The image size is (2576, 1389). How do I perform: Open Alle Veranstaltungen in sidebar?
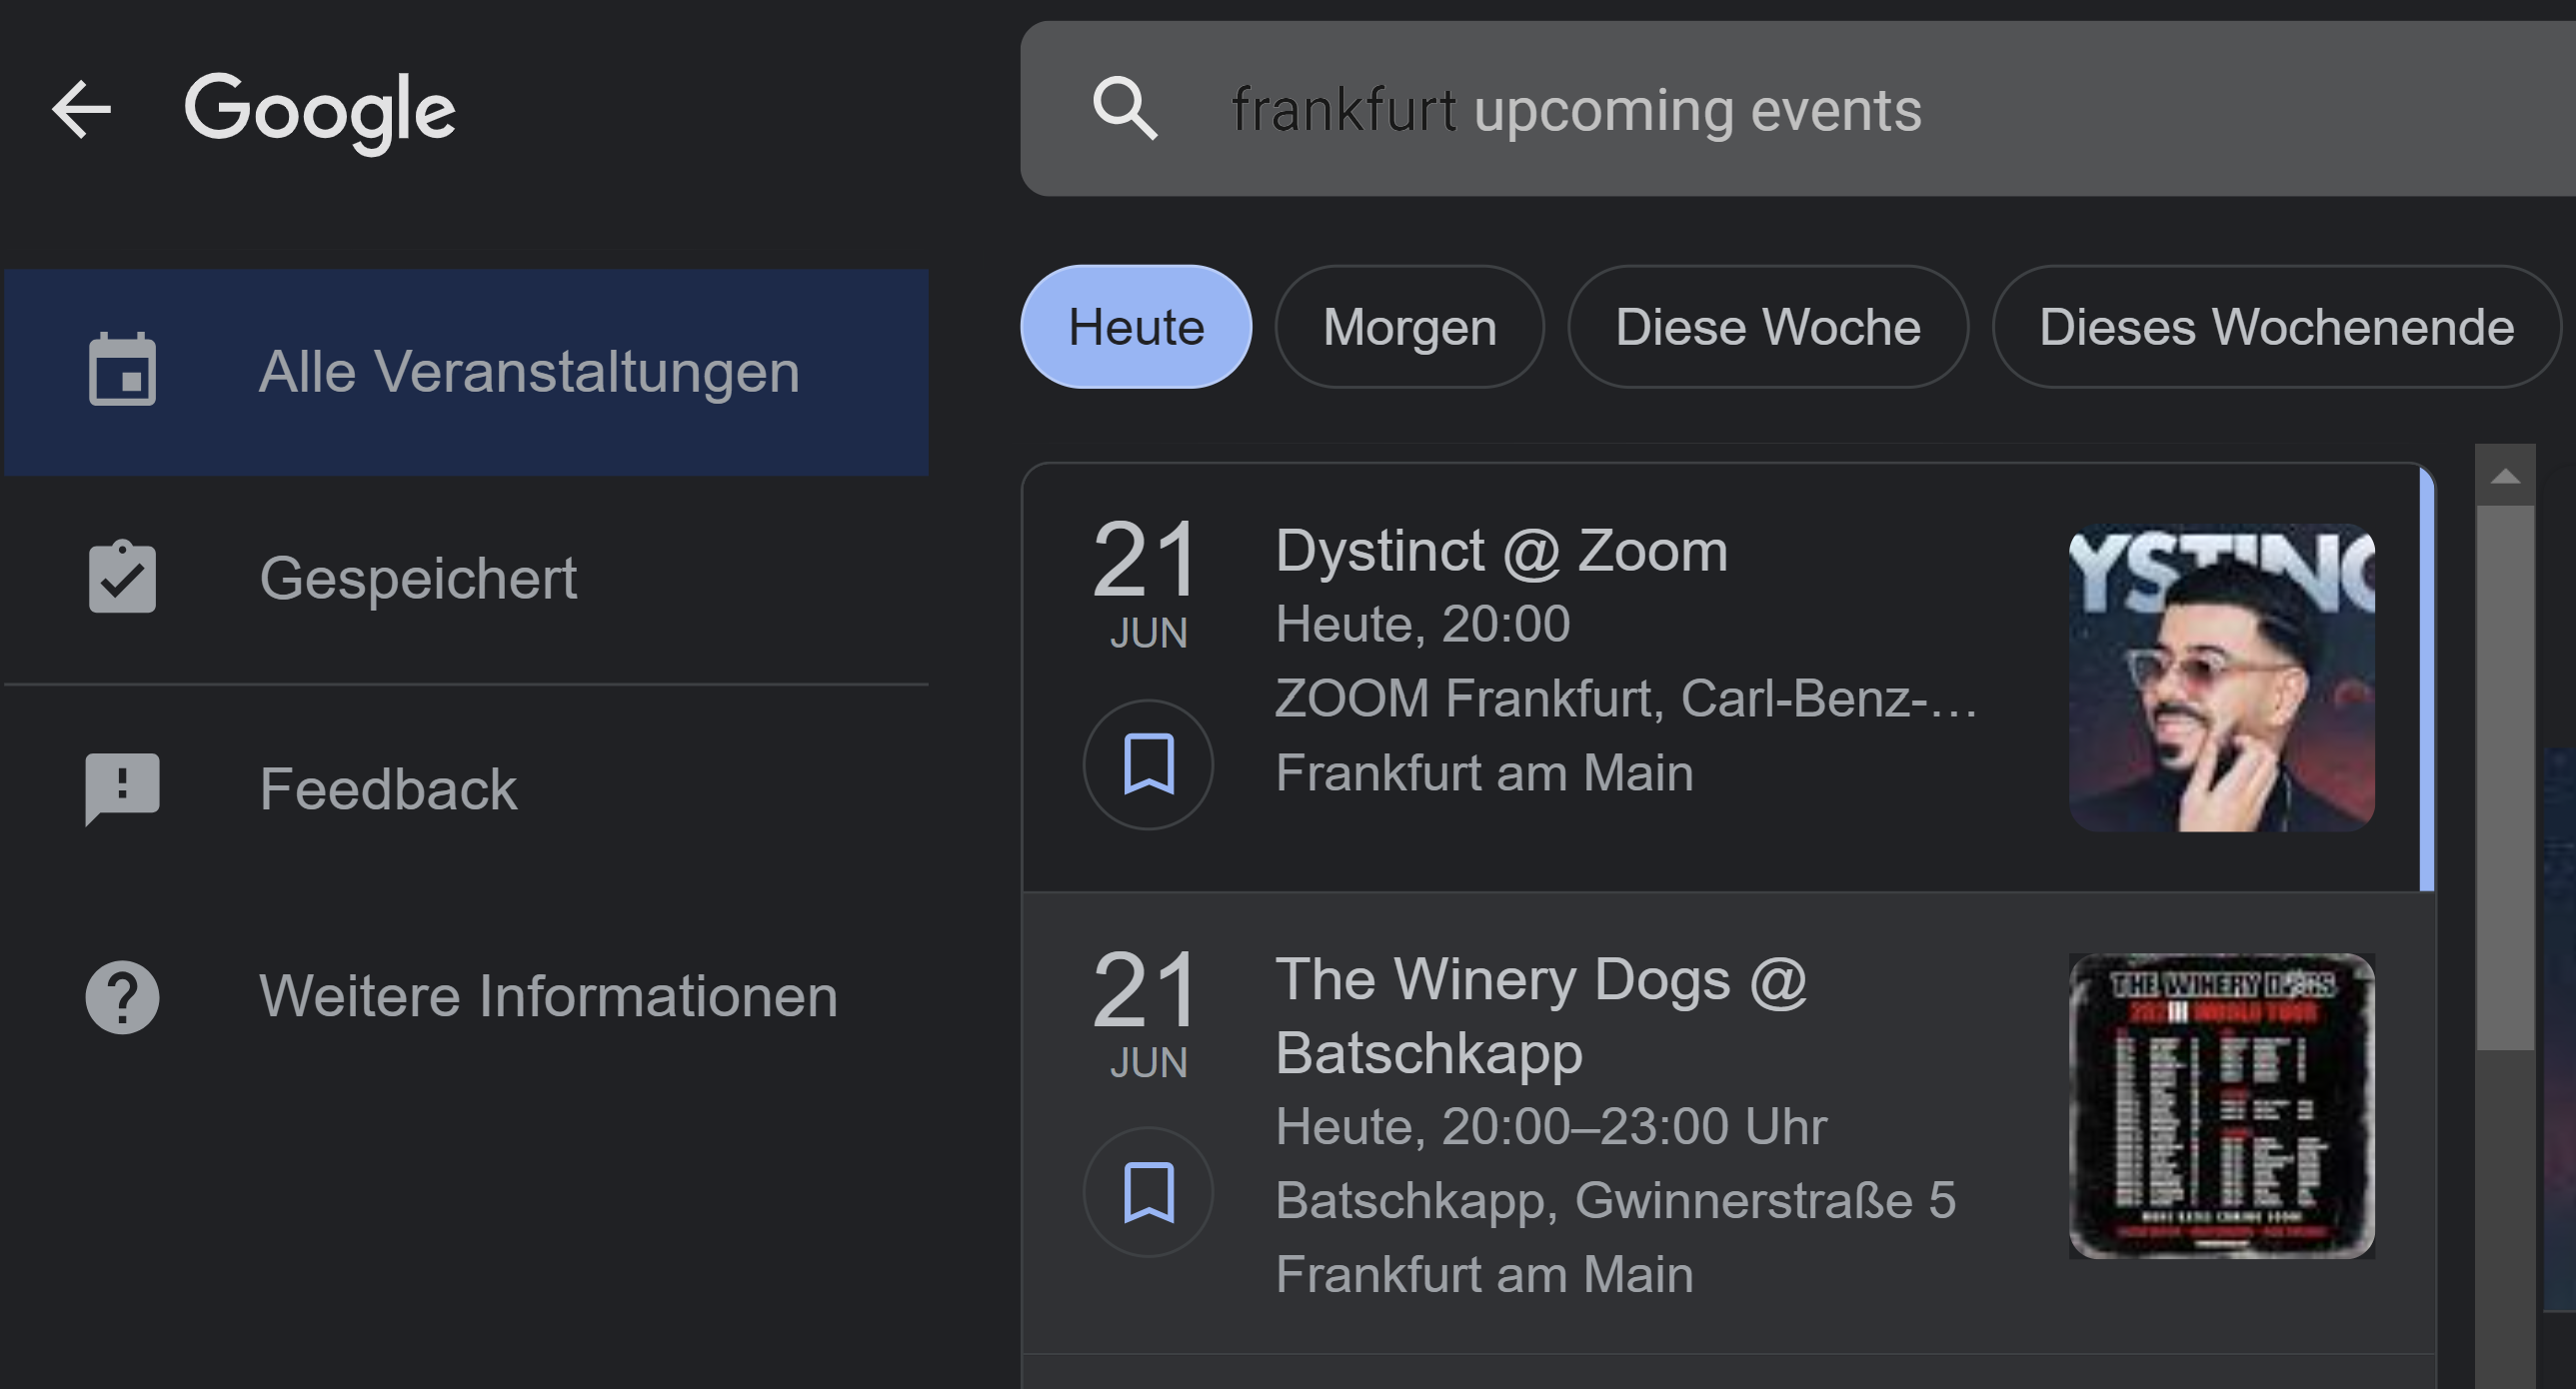528,372
